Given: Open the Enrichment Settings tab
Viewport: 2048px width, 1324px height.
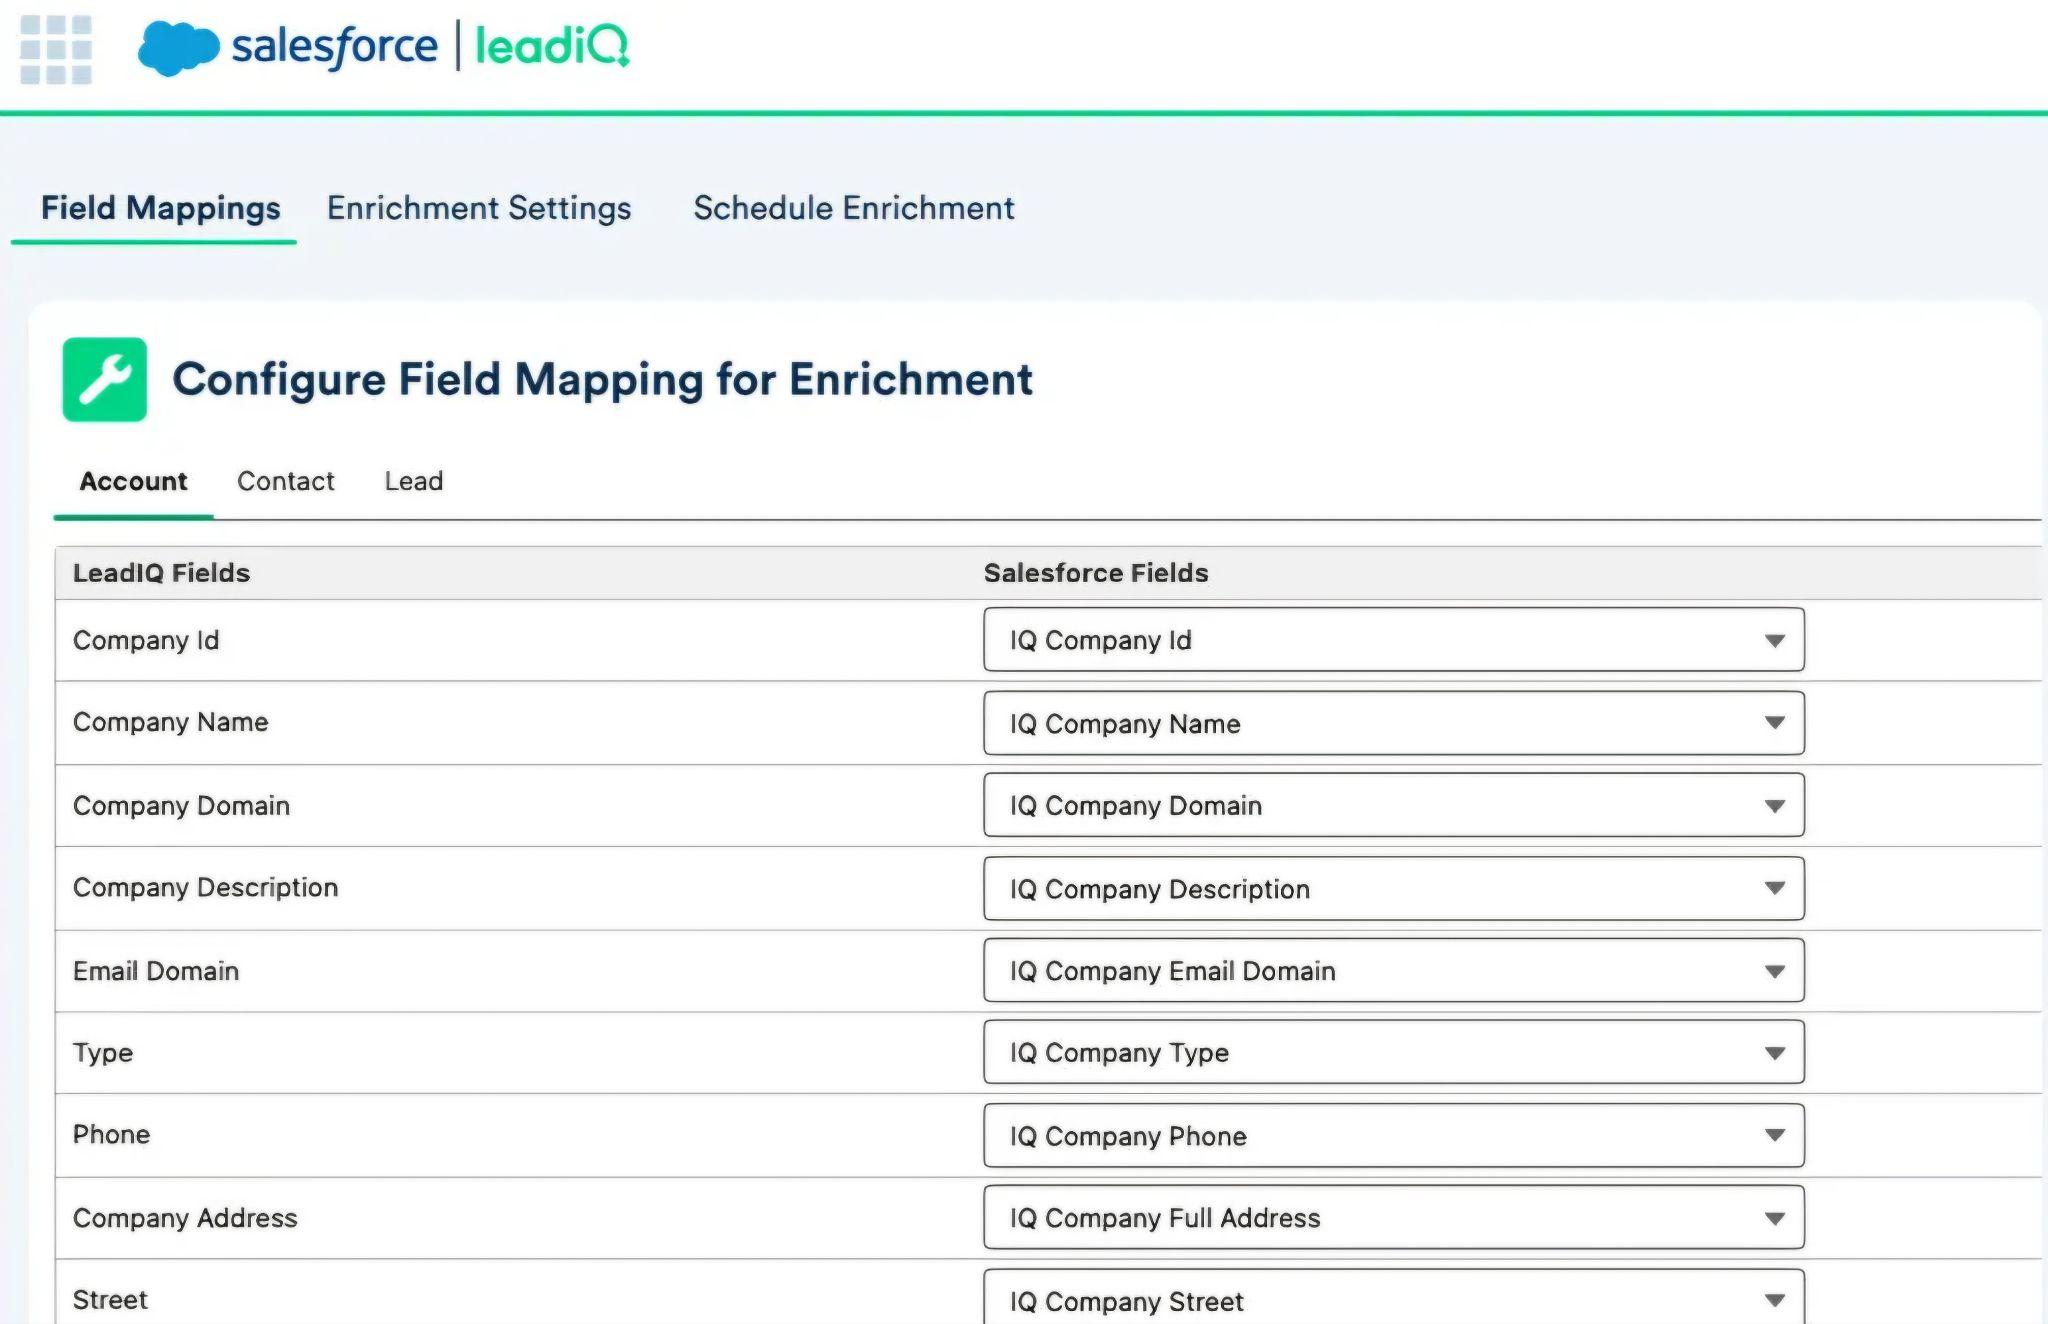Looking at the screenshot, I should point(479,208).
